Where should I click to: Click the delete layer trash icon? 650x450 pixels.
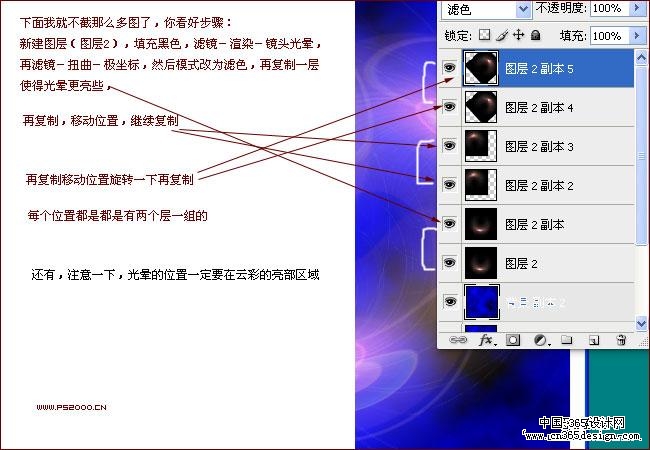(x=621, y=340)
